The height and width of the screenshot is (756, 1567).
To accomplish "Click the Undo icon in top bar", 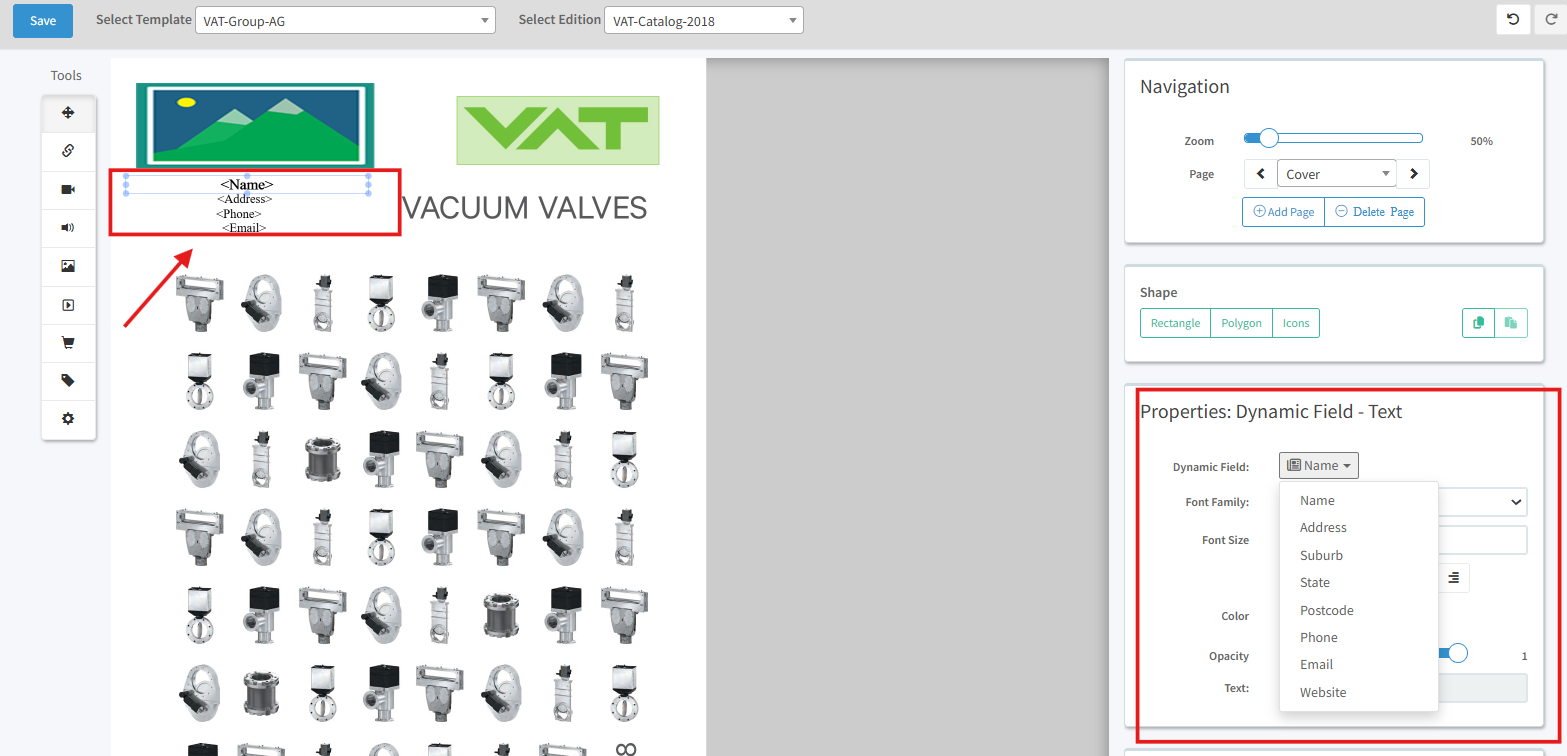I will [1513, 20].
